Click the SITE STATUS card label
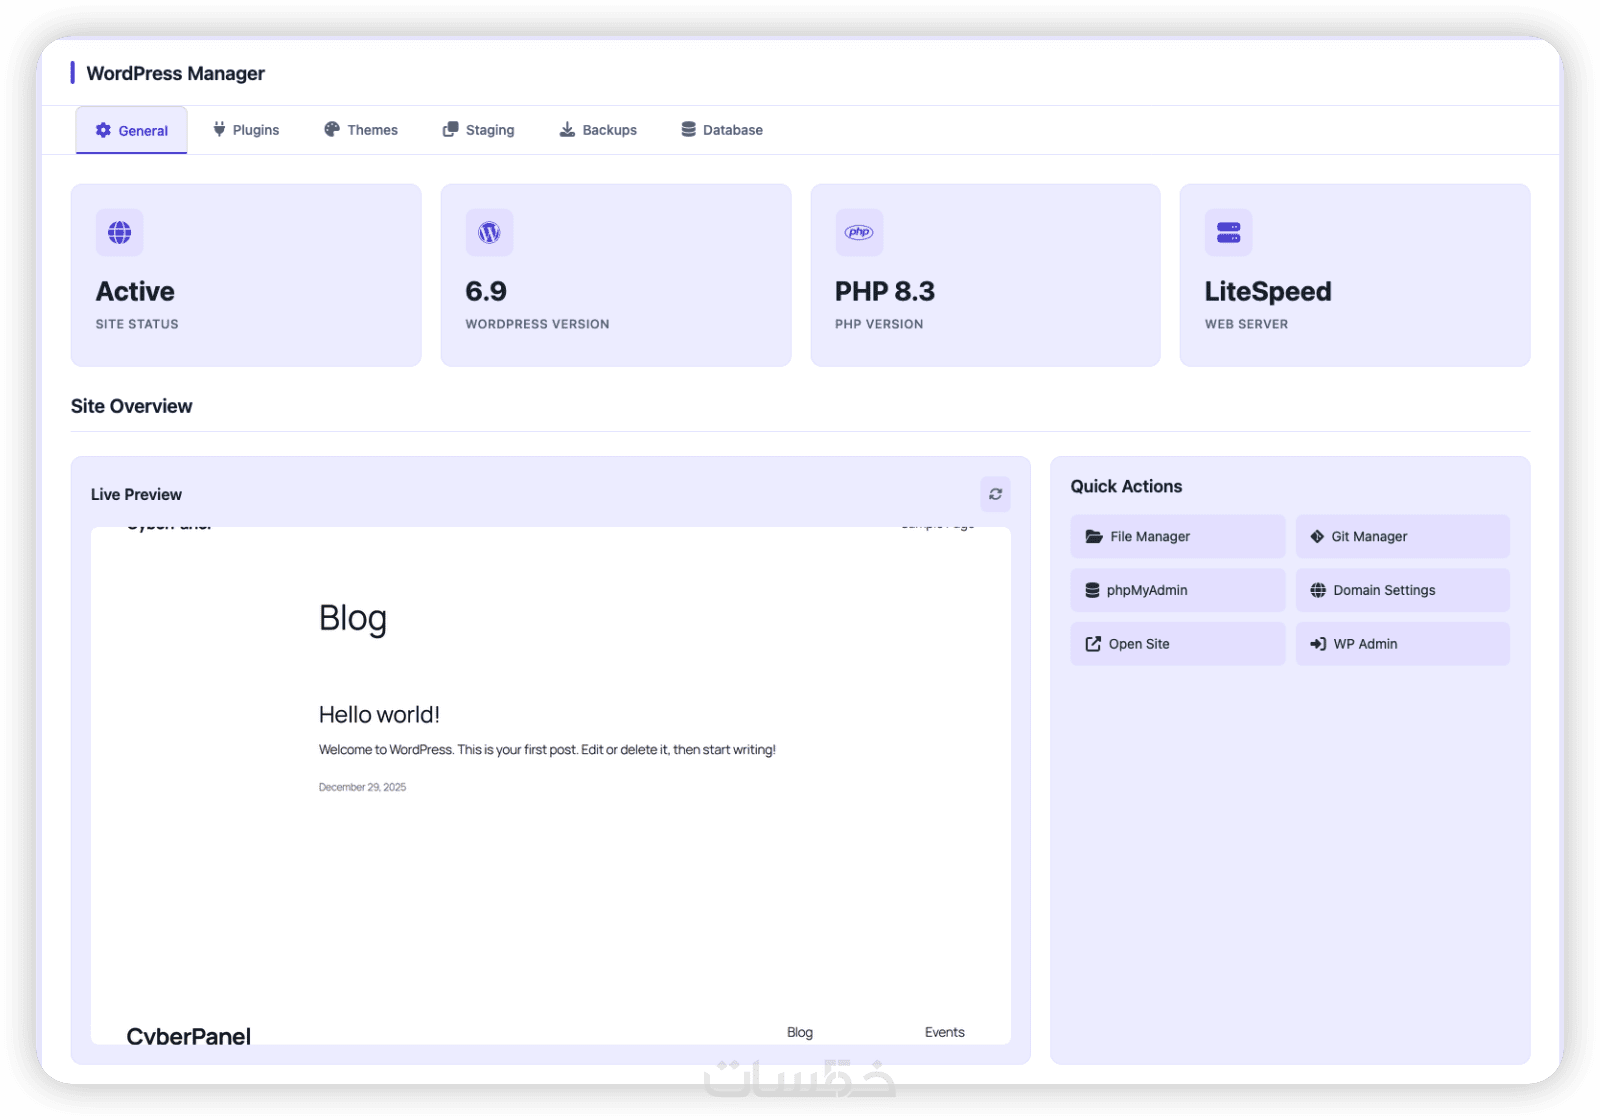The width and height of the screenshot is (1600, 1120). coord(137,324)
